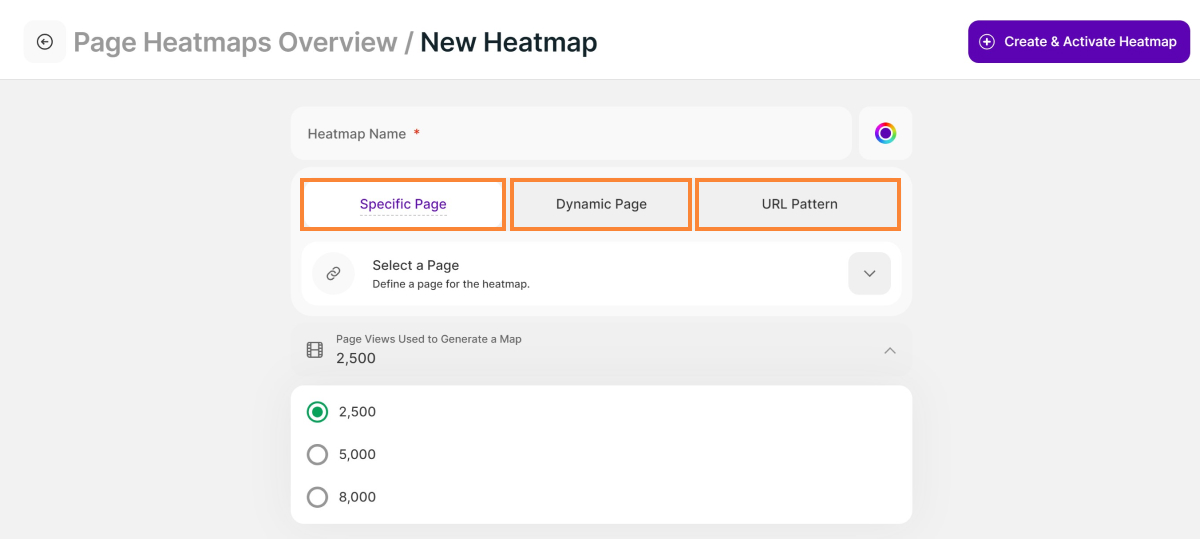Expand the Select a Page chevron dropdown

tap(869, 273)
